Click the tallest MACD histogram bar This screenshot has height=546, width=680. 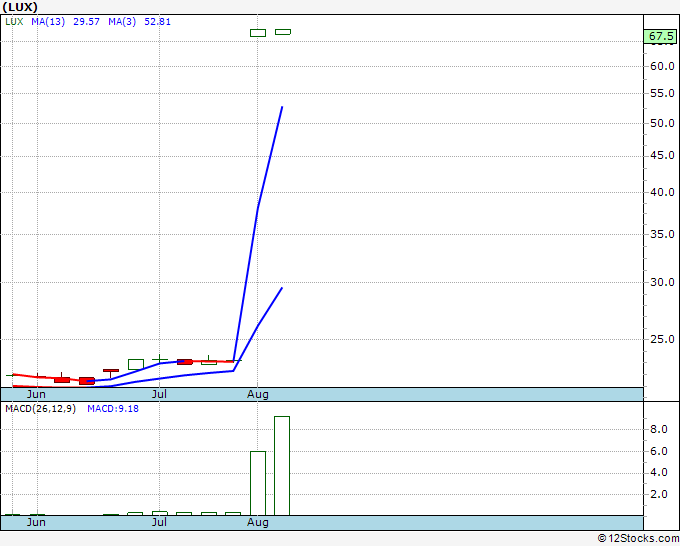282,466
